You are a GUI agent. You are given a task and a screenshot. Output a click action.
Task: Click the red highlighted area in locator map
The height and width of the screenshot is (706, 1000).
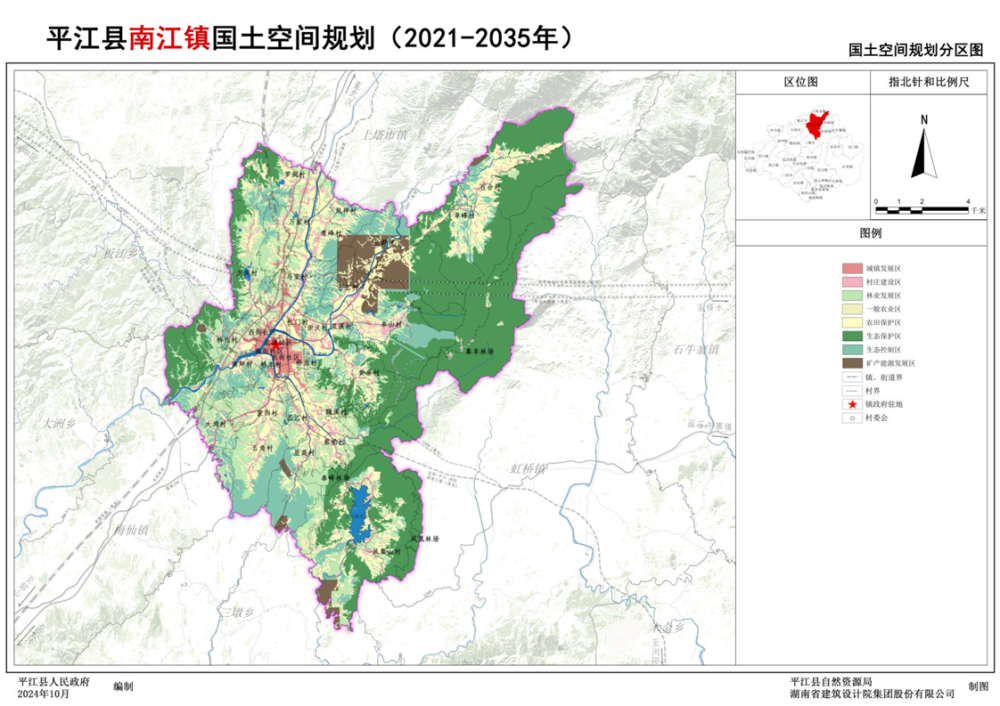coord(815,125)
